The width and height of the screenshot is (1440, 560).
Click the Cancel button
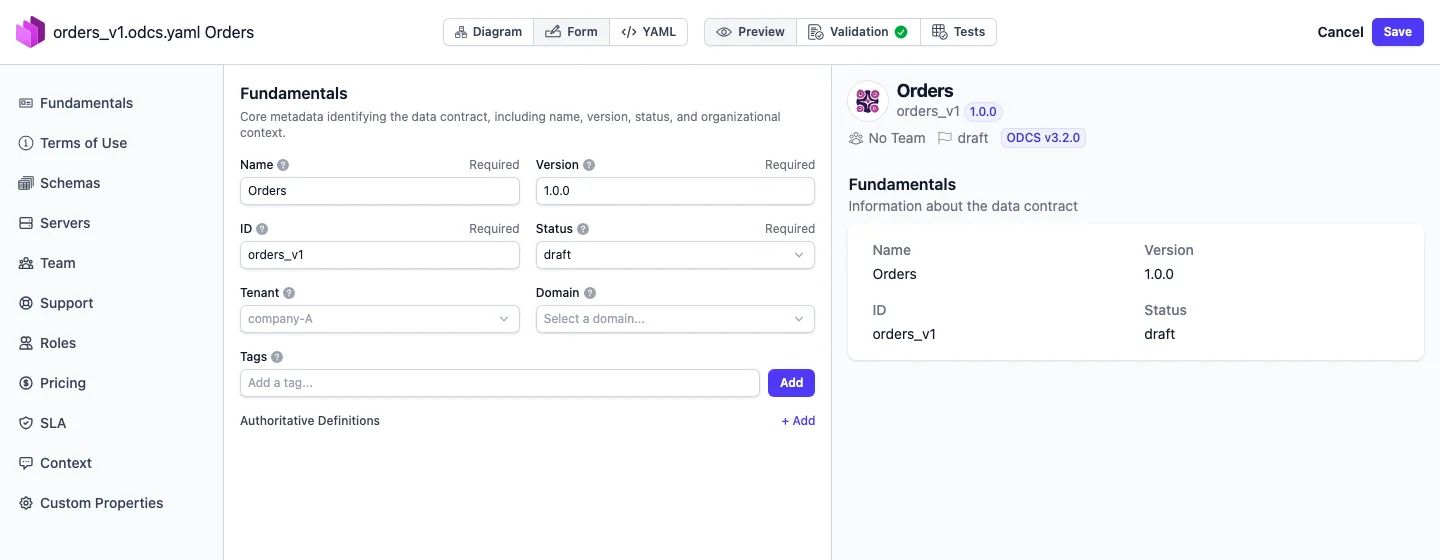pos(1340,32)
